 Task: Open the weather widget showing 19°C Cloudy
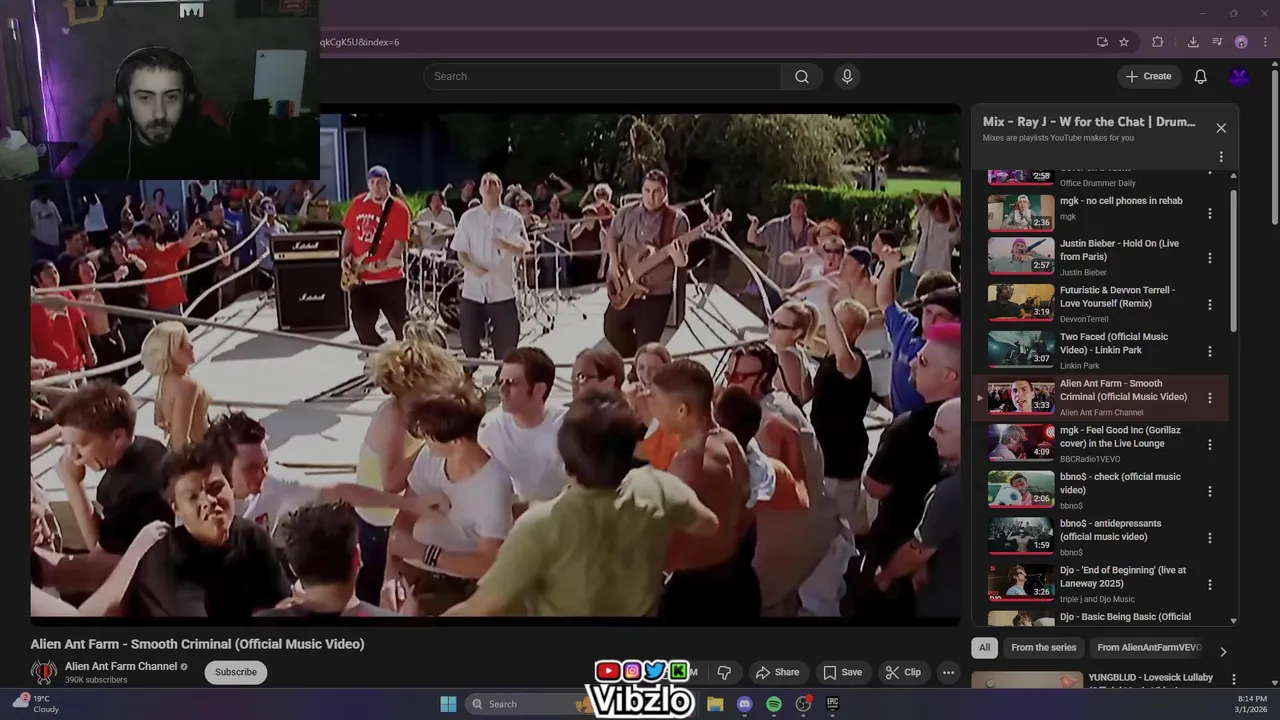(35, 704)
